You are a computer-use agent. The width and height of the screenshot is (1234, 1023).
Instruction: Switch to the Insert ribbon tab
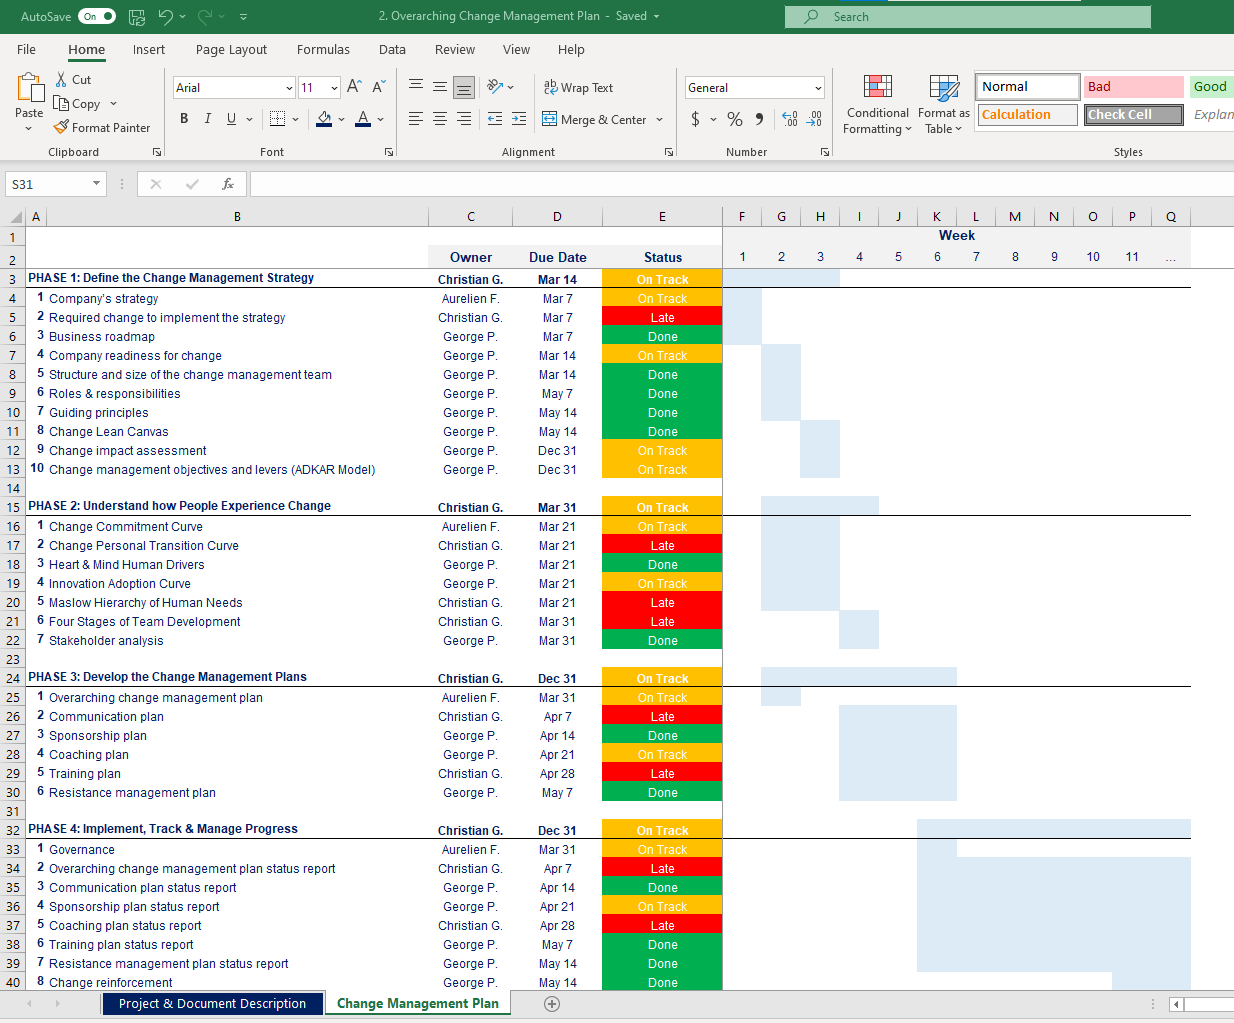tap(148, 49)
